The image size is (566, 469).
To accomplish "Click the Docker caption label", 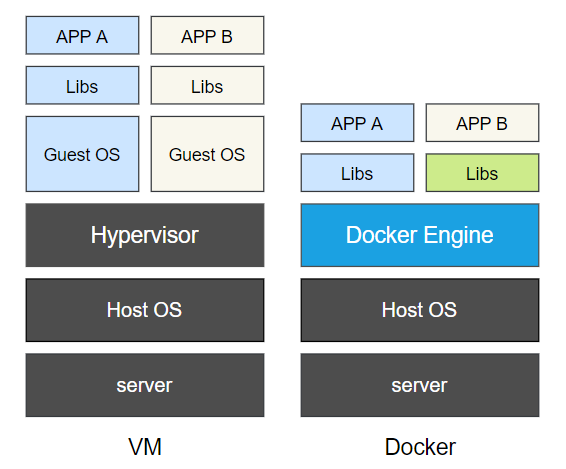I will pyautogui.click(x=420, y=447).
